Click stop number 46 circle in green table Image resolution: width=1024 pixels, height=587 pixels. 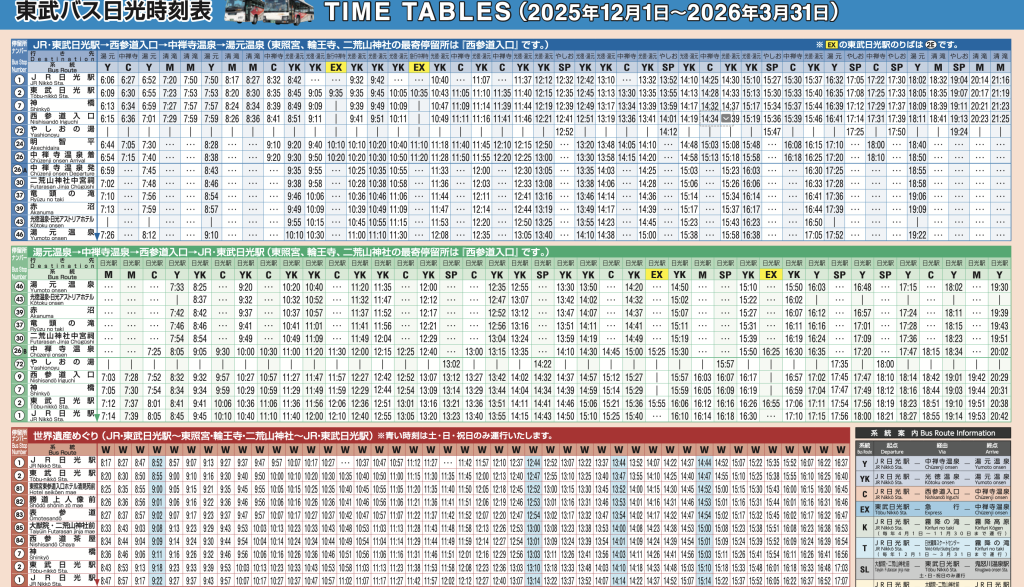point(20,287)
